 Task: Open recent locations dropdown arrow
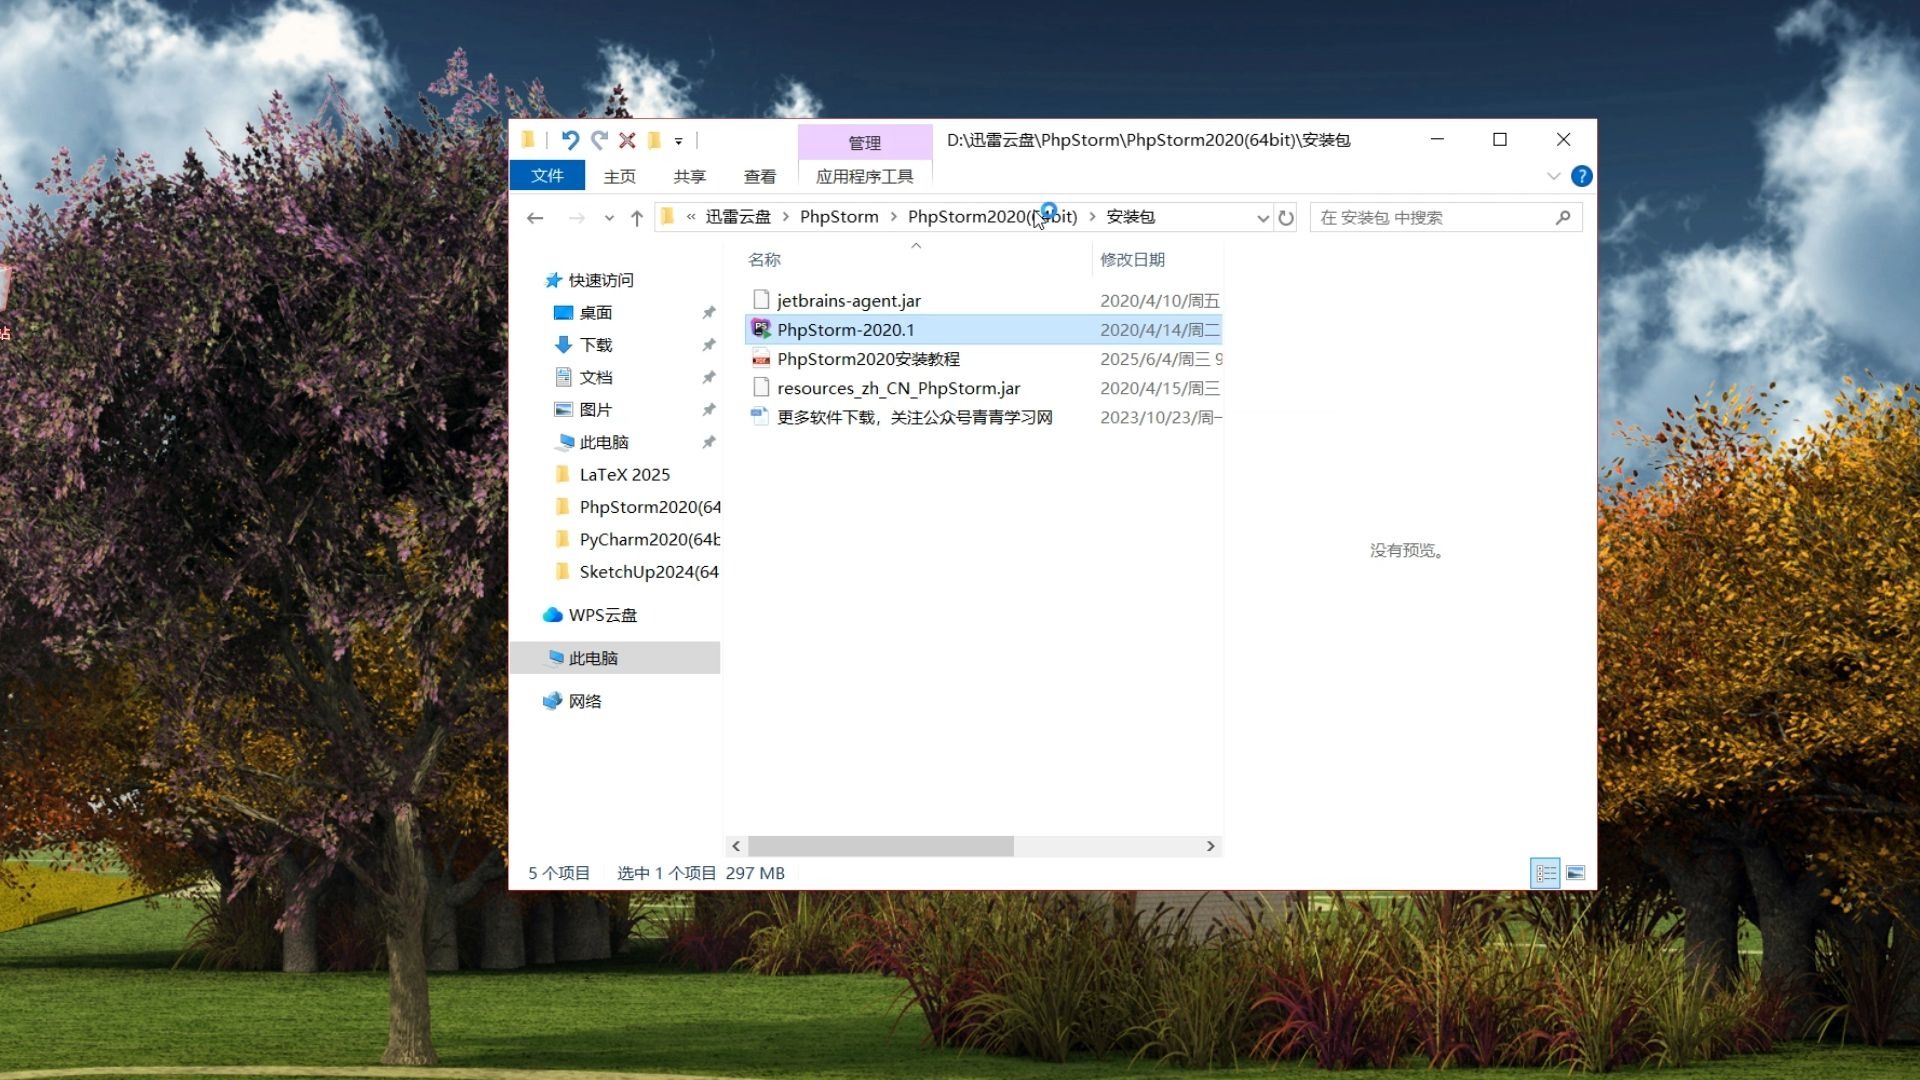[609, 218]
